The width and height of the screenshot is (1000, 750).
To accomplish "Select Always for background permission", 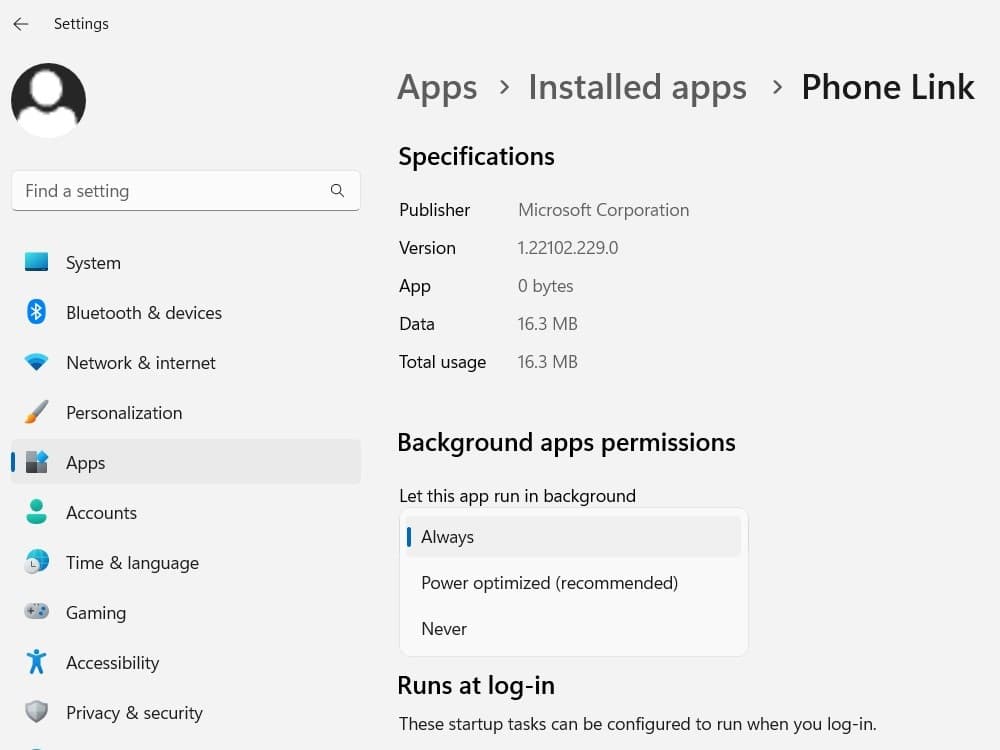I will [x=447, y=537].
